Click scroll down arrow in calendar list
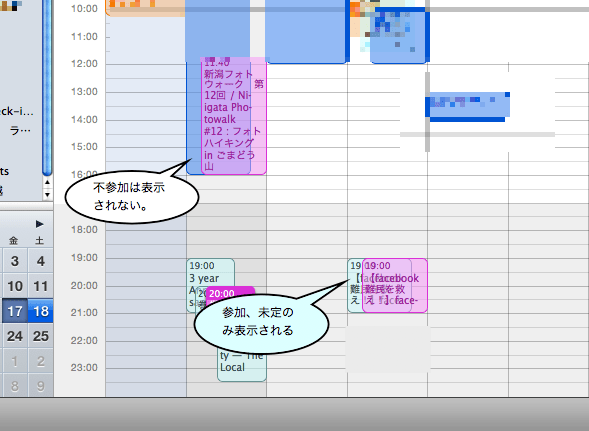This screenshot has width=589, height=431. click(x=47, y=194)
